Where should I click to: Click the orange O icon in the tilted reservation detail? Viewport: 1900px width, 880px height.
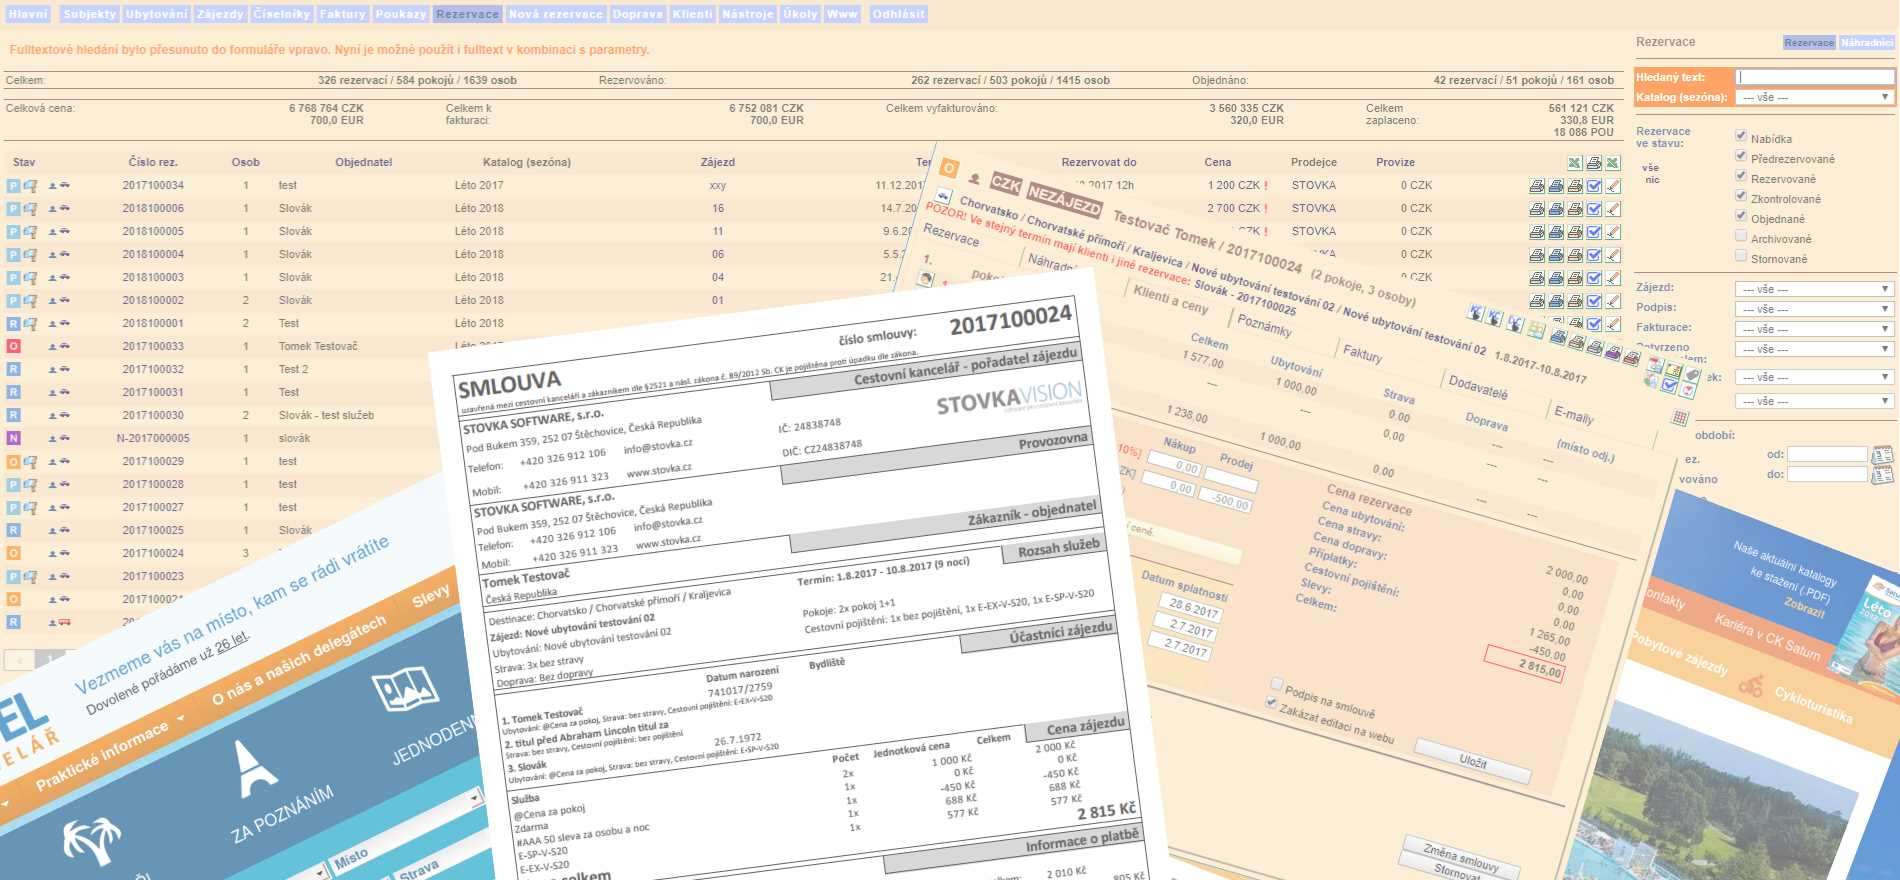tap(949, 168)
